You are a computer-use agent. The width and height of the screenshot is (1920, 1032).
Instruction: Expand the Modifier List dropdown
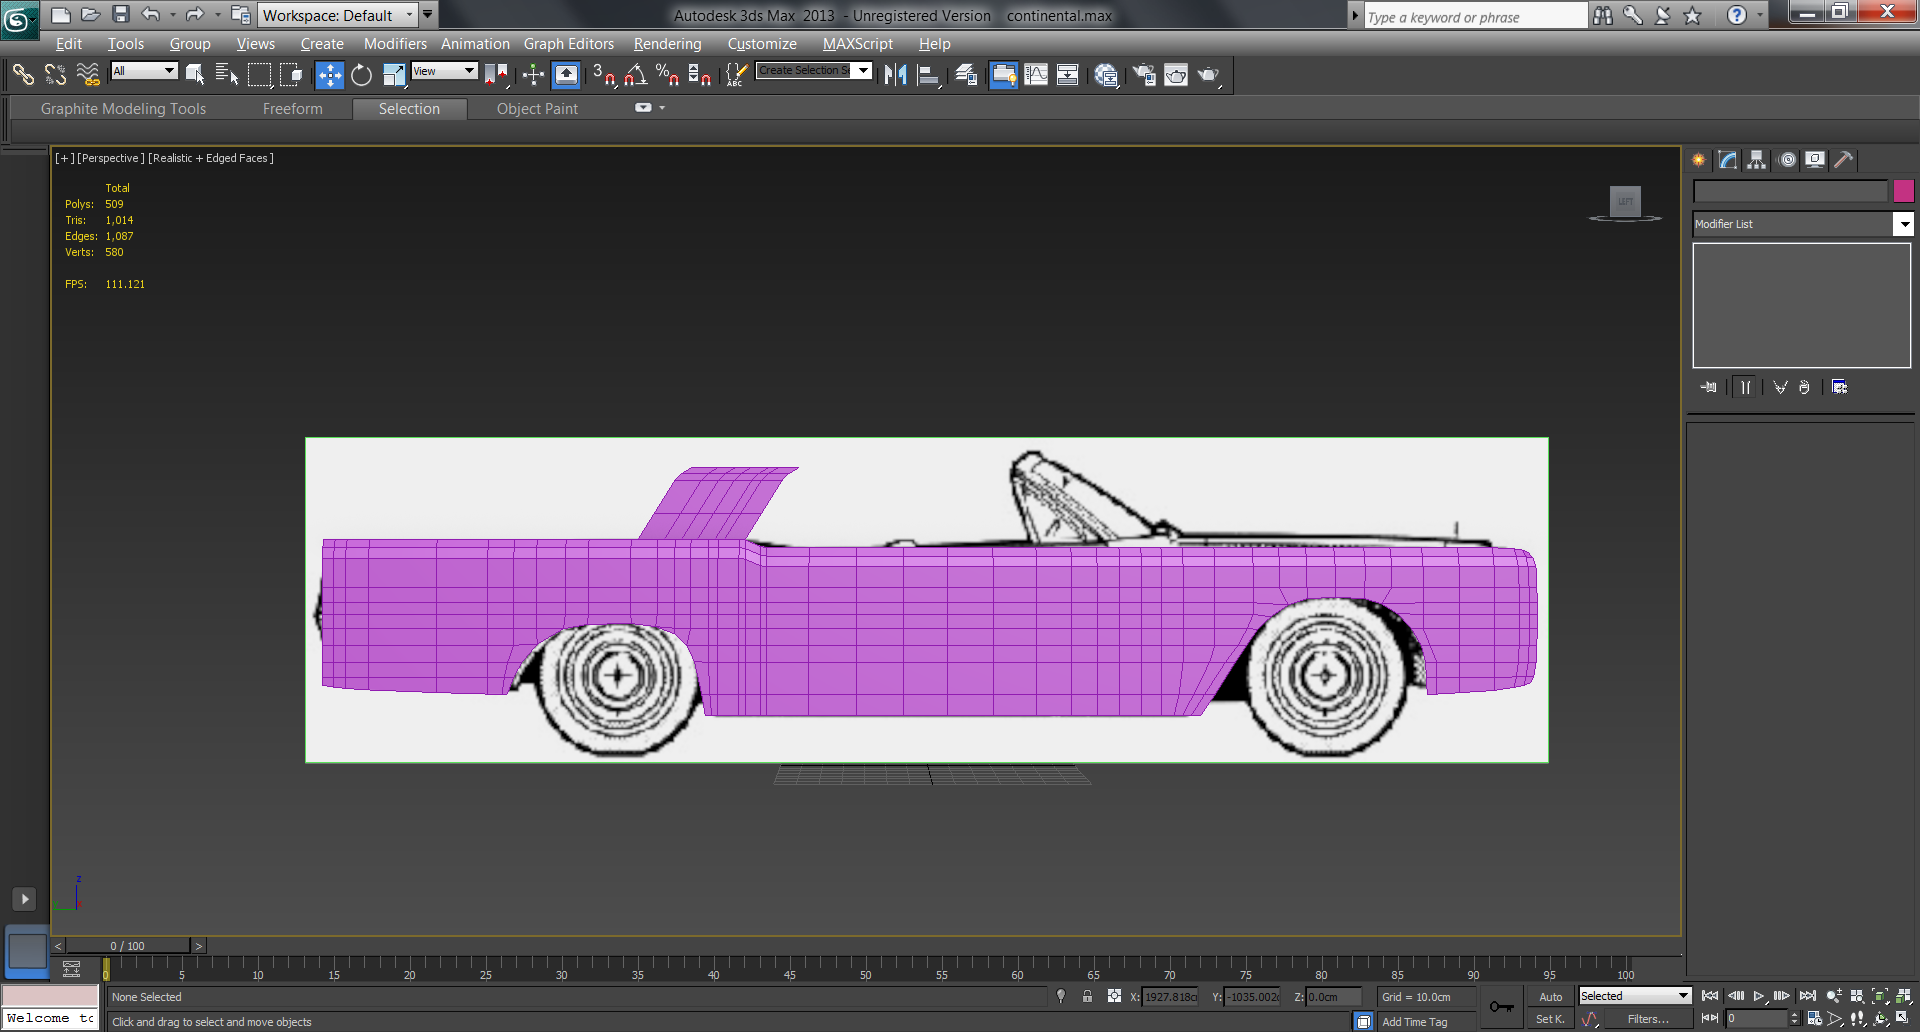(1904, 224)
